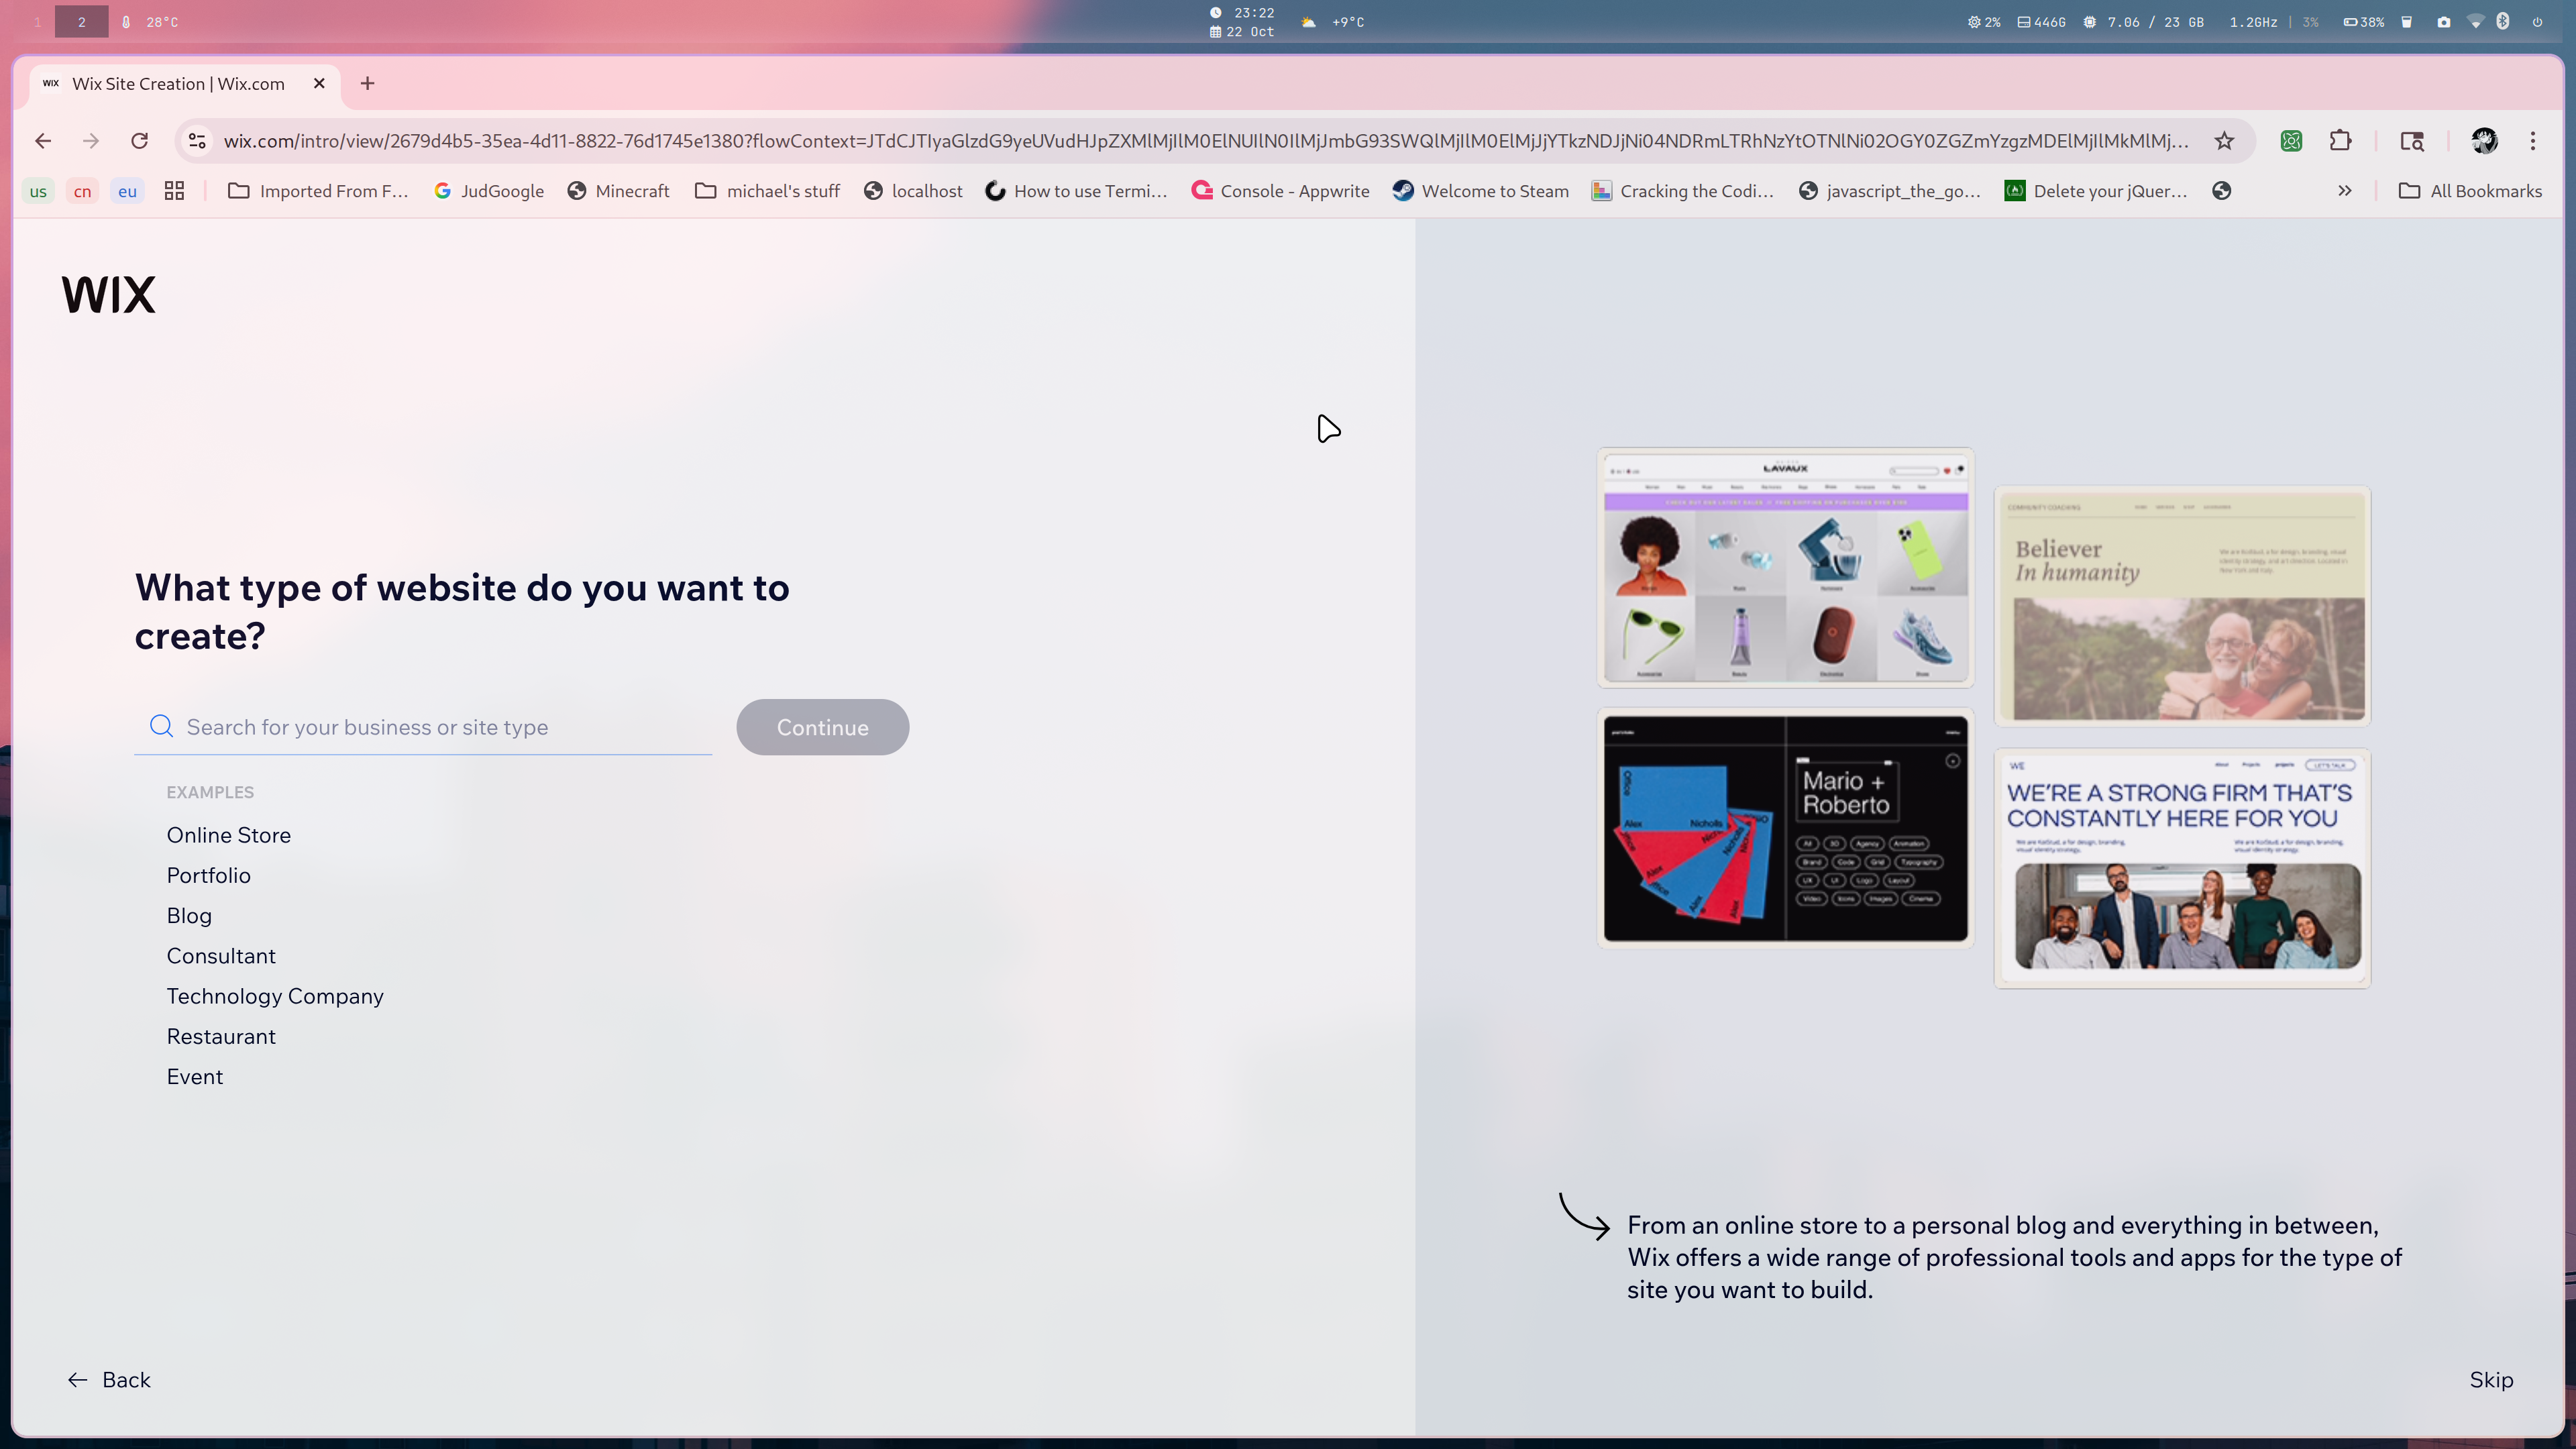The width and height of the screenshot is (2576, 1449).
Task: Click the Skip link
Action: pos(2491,1380)
